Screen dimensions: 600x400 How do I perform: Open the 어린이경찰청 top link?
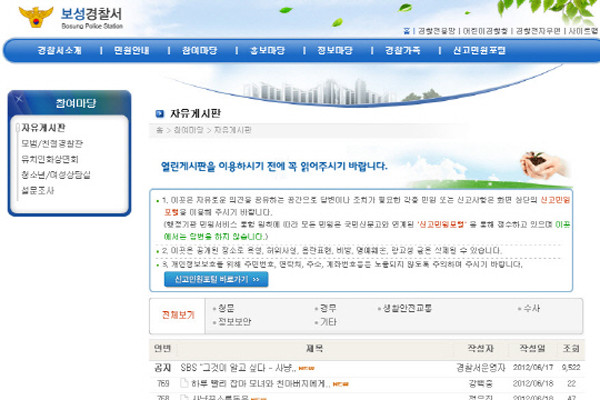click(485, 31)
